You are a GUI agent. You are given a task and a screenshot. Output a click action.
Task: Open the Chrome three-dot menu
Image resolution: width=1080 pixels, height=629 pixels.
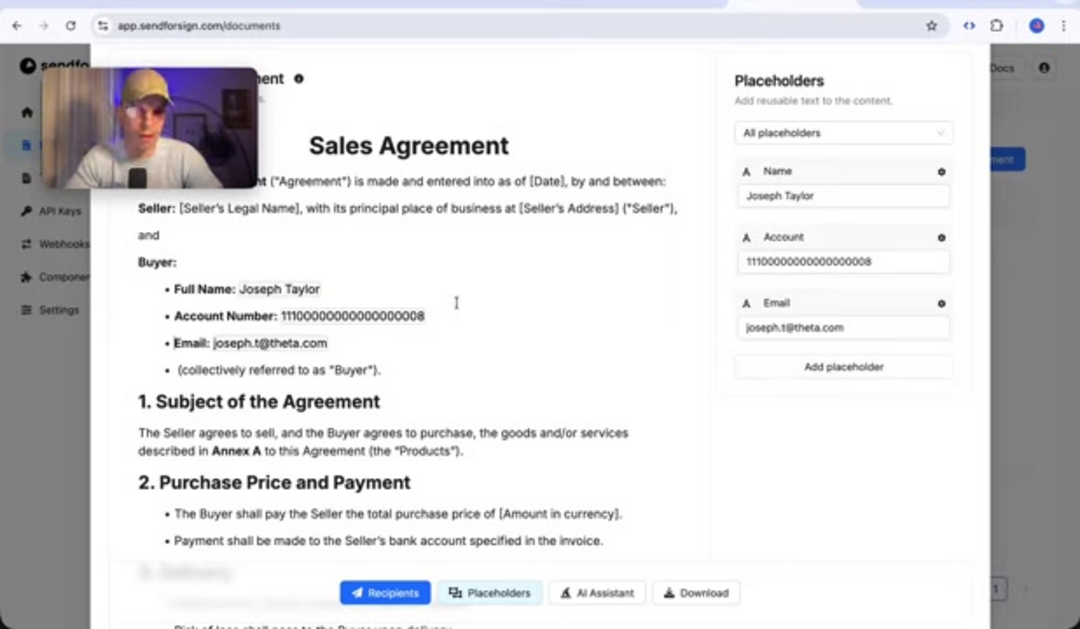tap(1063, 26)
